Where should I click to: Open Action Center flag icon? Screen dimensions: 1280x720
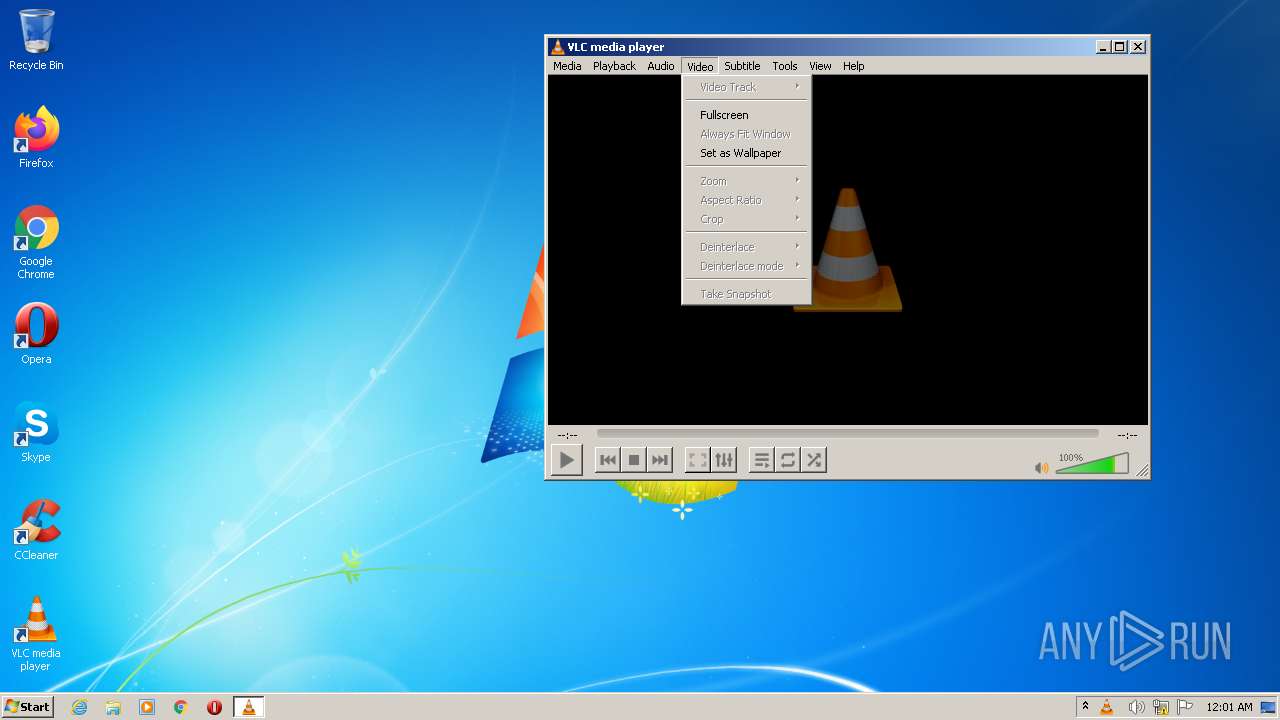[1185, 707]
